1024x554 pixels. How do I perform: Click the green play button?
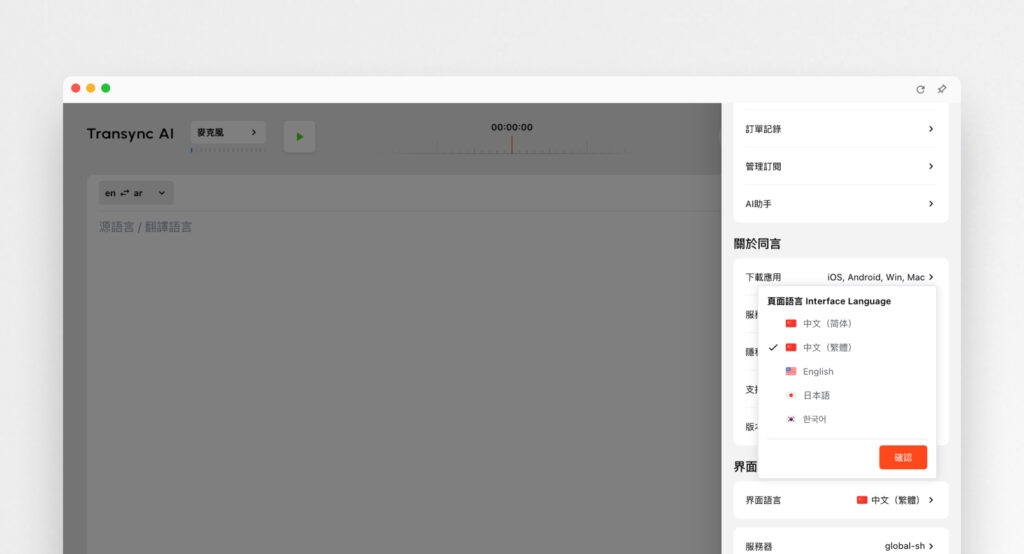[299, 137]
